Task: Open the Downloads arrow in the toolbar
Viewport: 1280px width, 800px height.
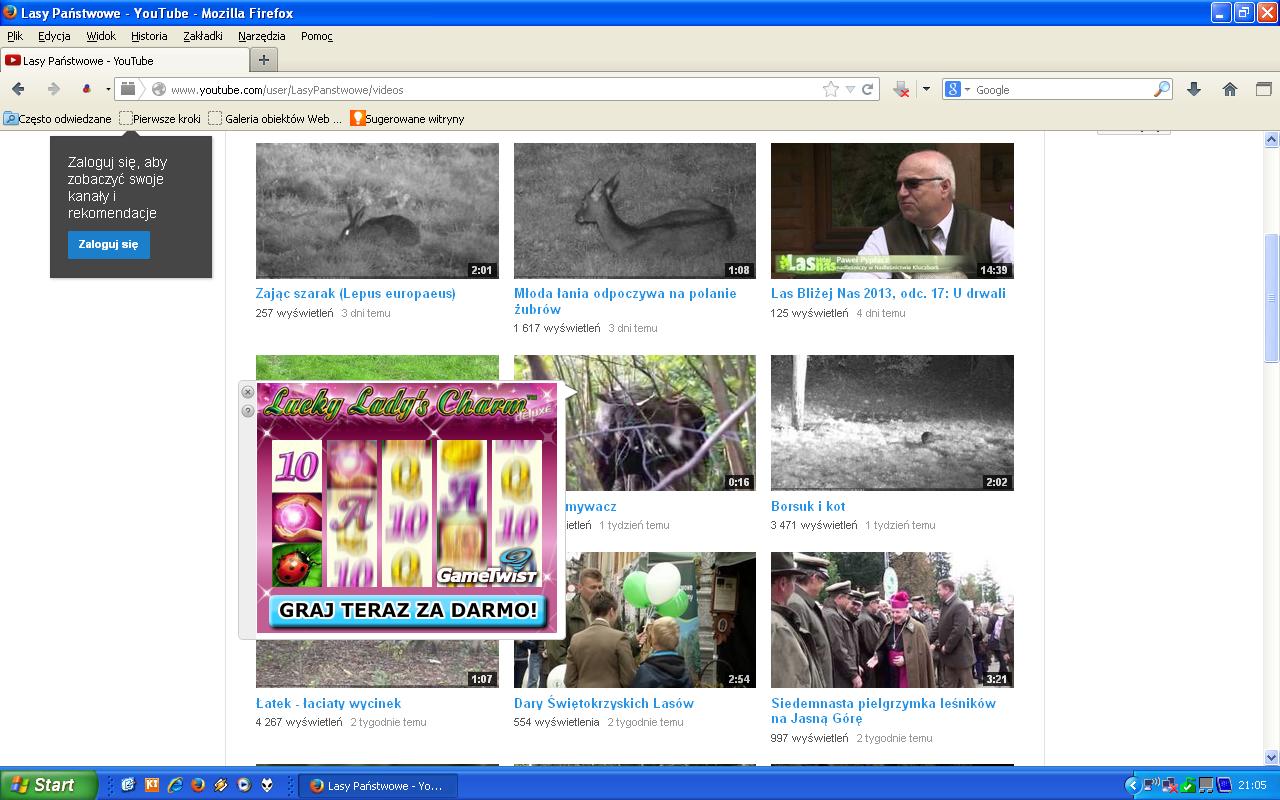Action: [x=1194, y=89]
